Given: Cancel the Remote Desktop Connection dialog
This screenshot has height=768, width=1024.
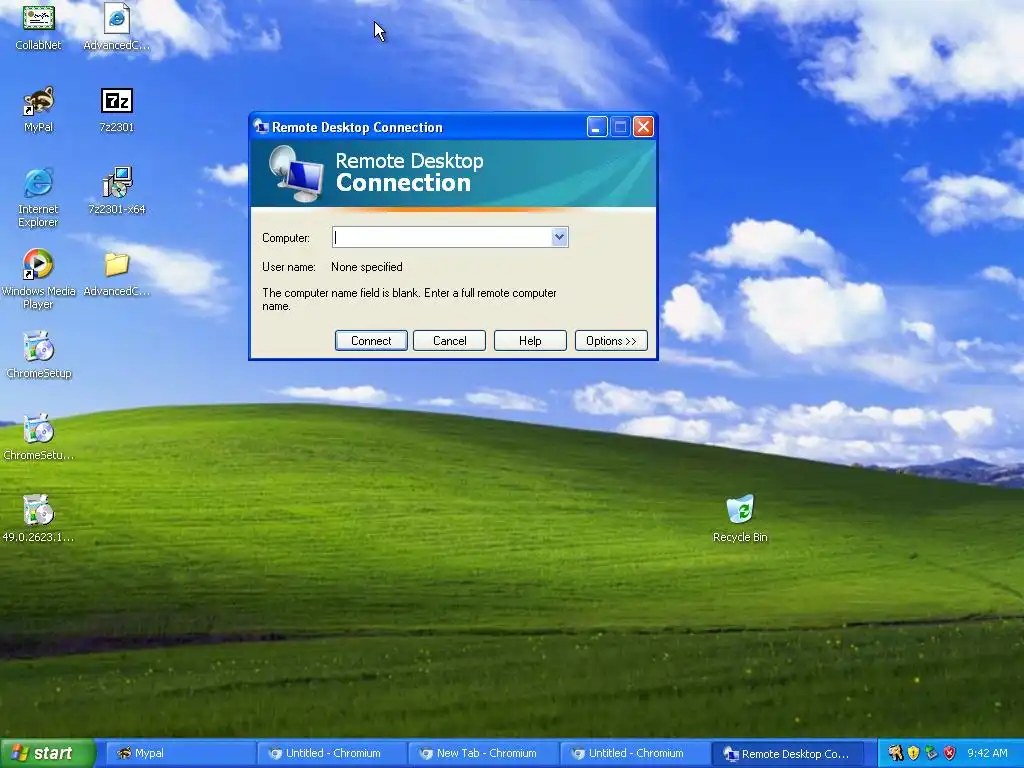Looking at the screenshot, I should pyautogui.click(x=449, y=341).
